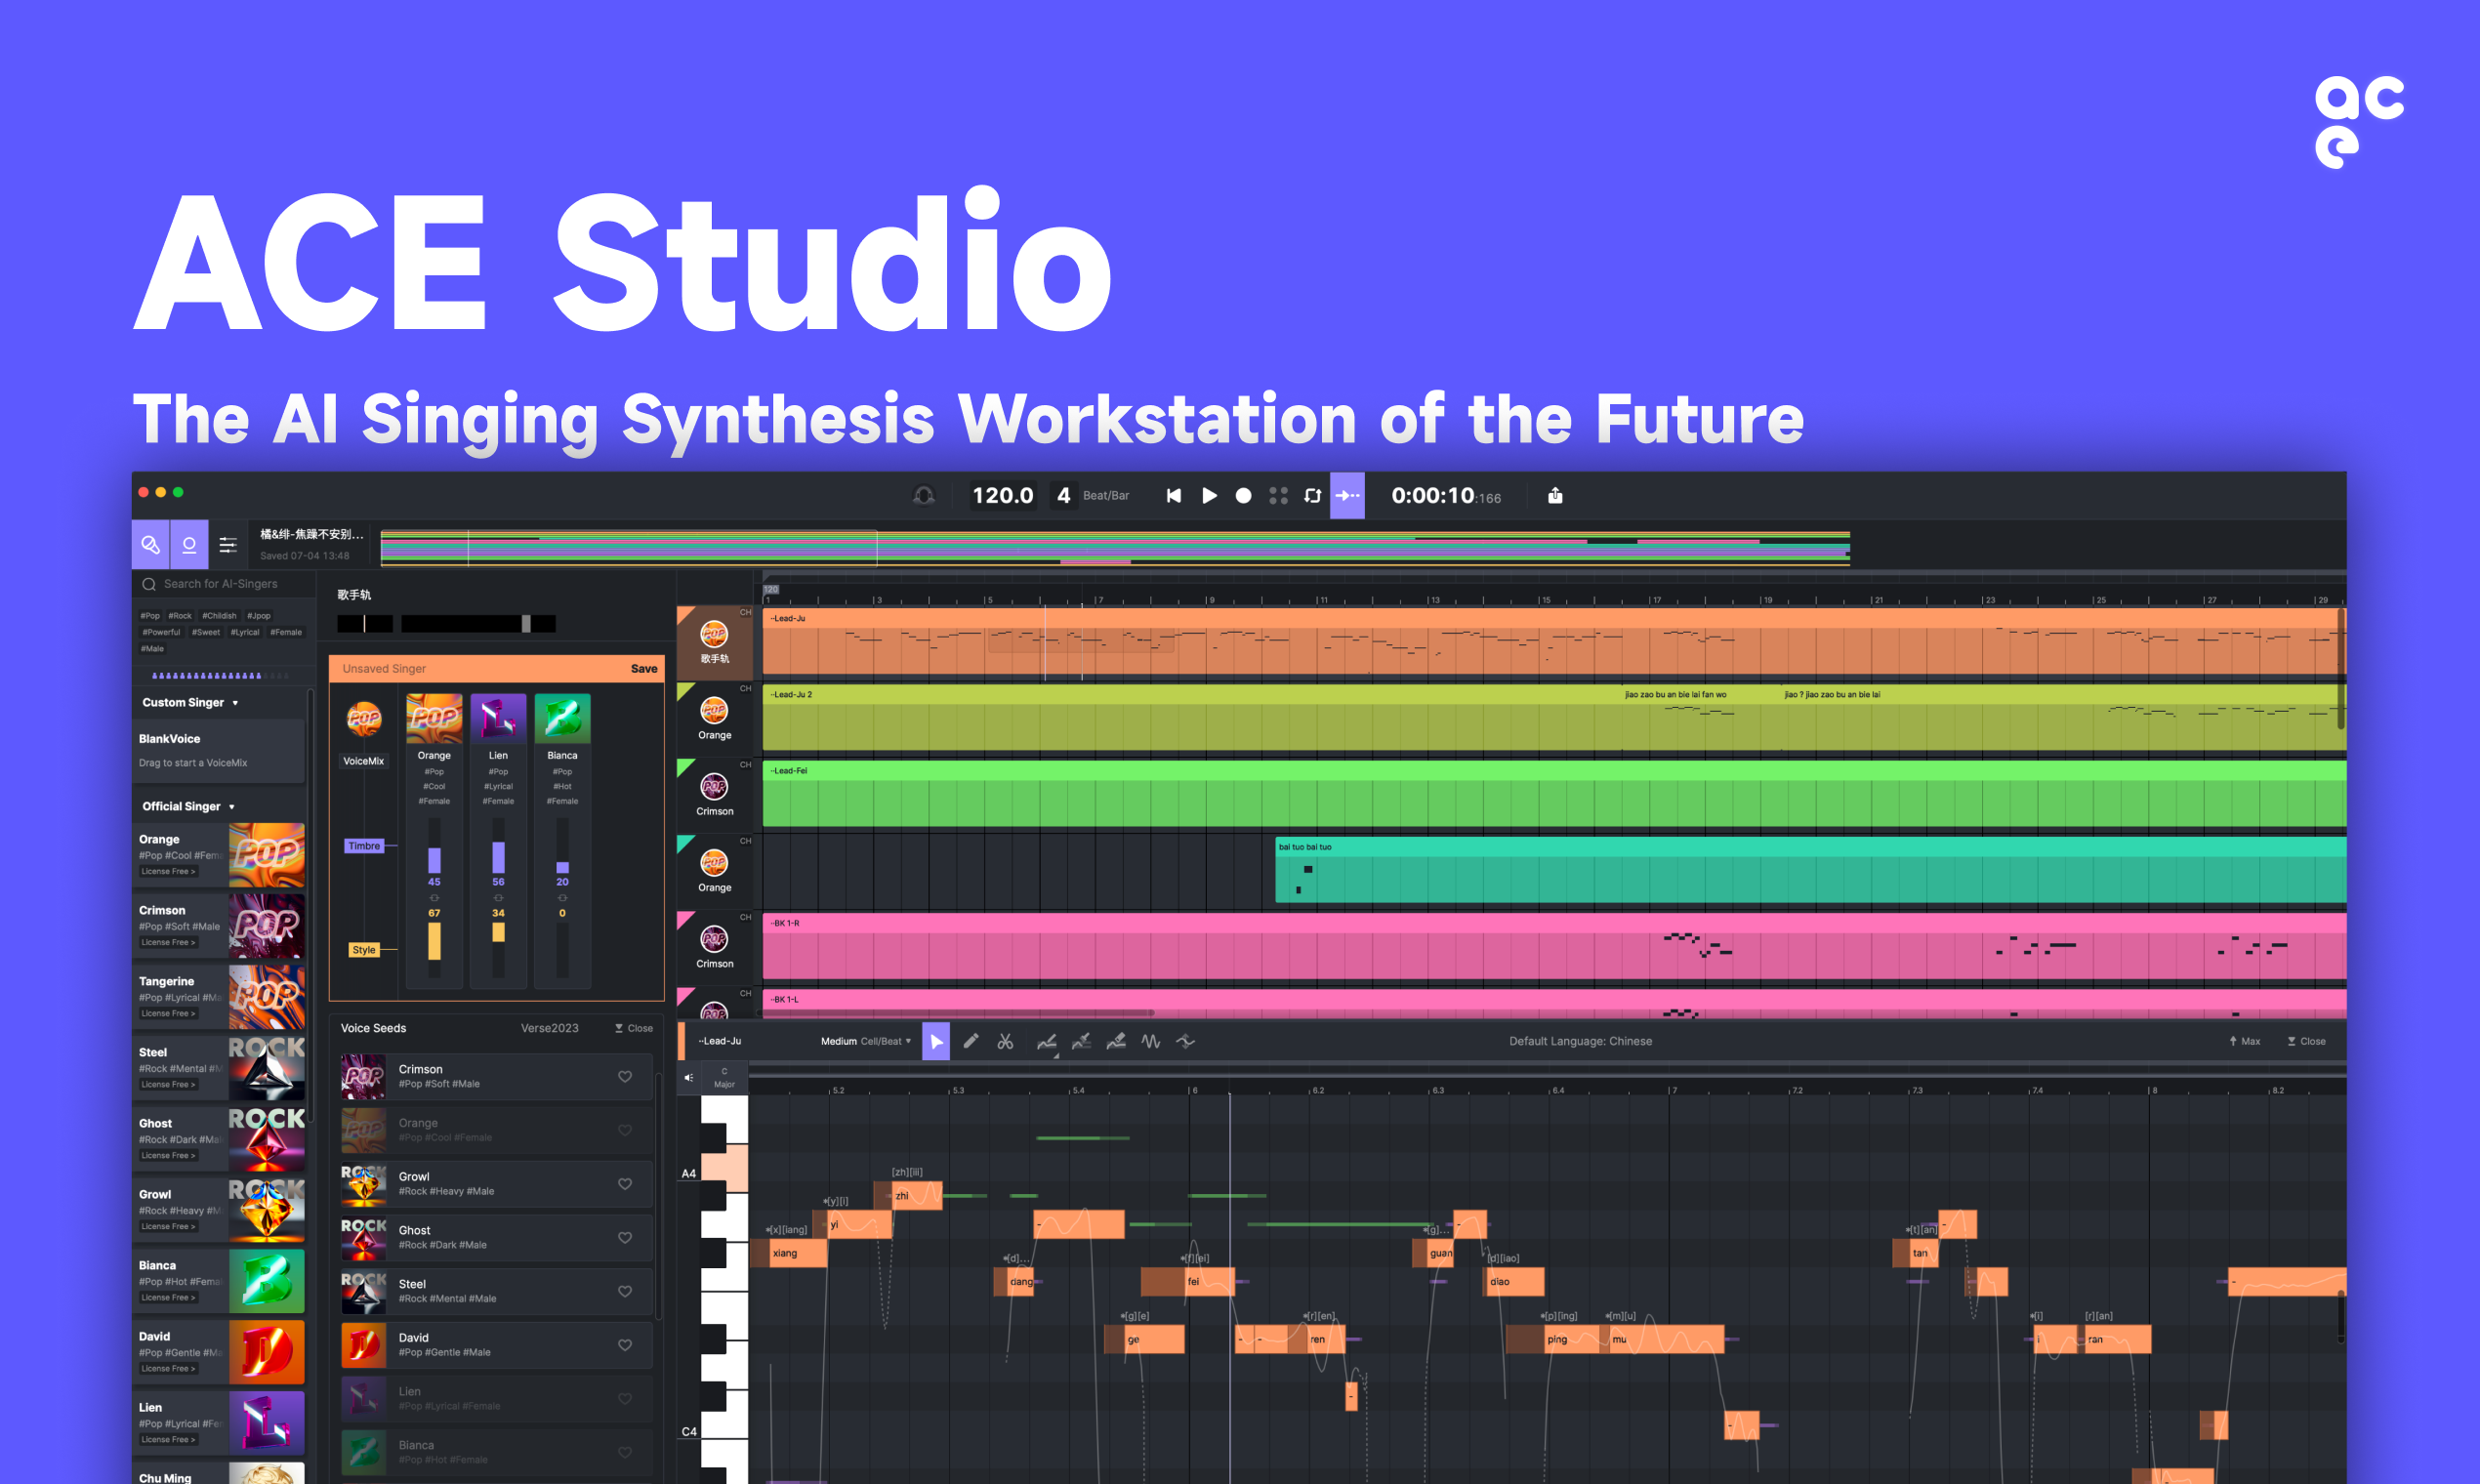Image resolution: width=2480 pixels, height=1484 pixels.
Task: Start playback with the play button
Action: click(1209, 496)
